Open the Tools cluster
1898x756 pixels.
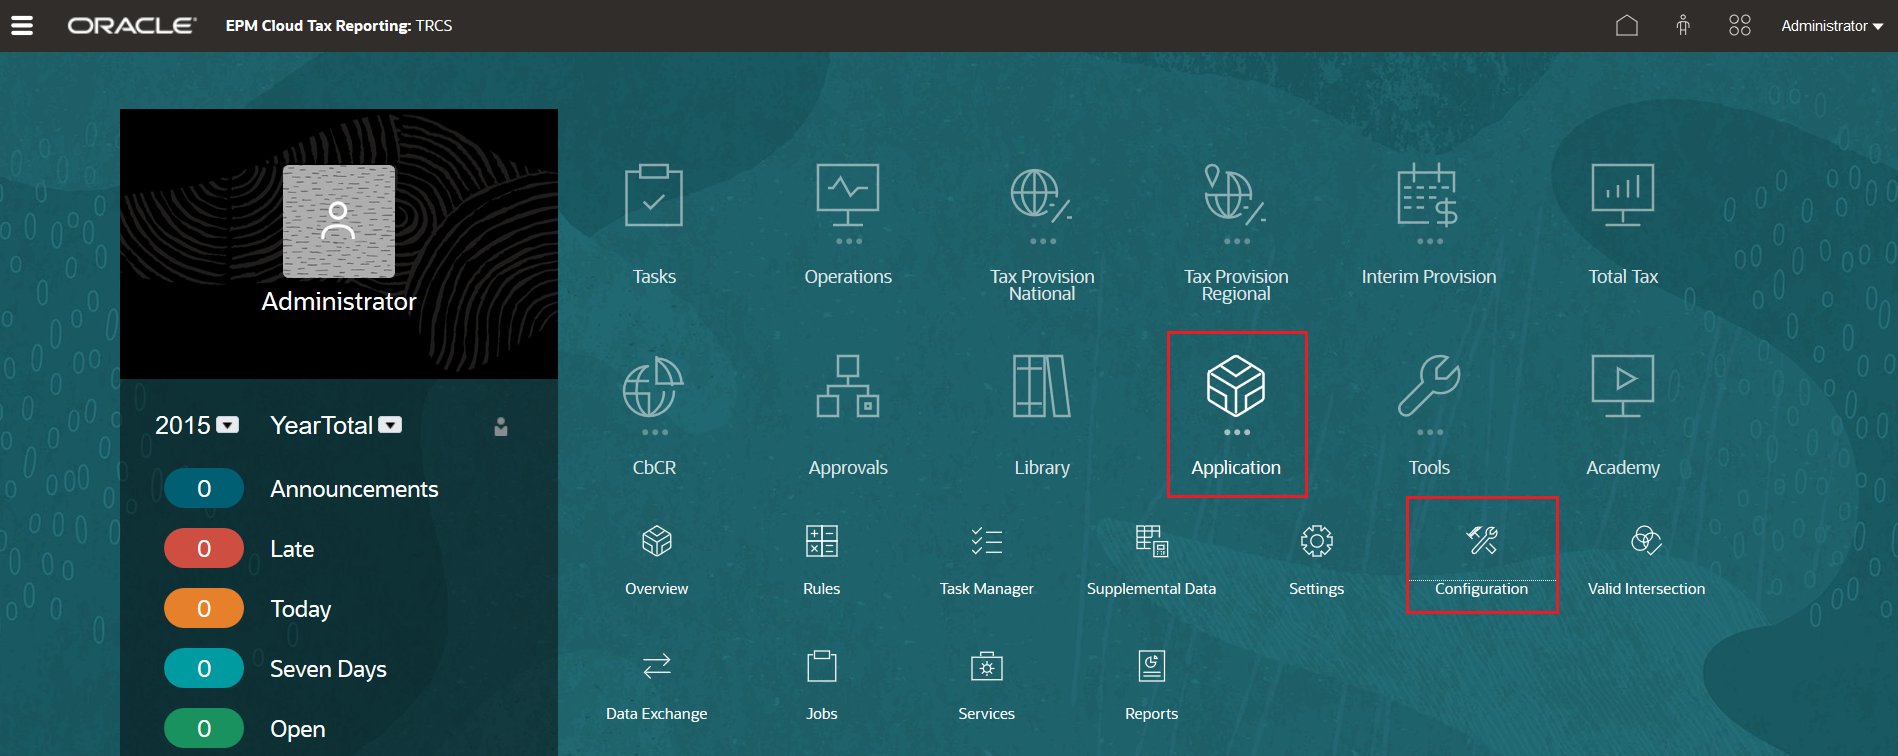[x=1429, y=416]
